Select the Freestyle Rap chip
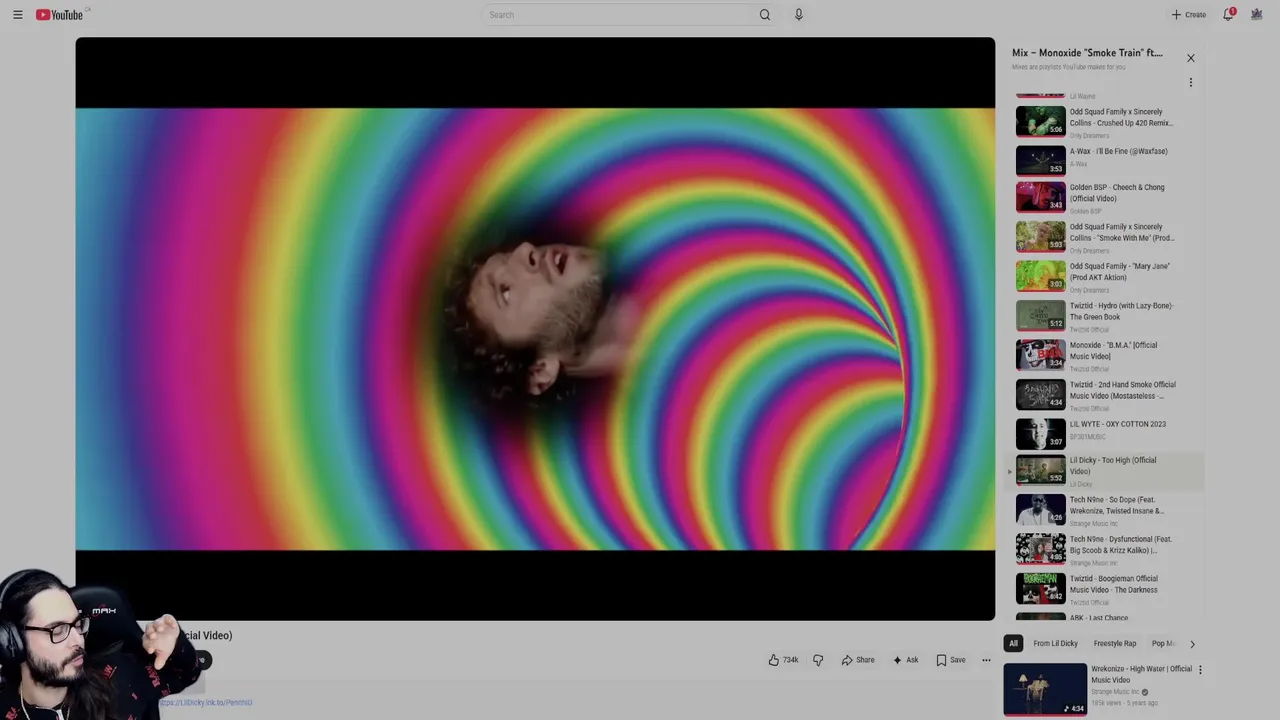This screenshot has width=1280, height=720. [x=1115, y=644]
